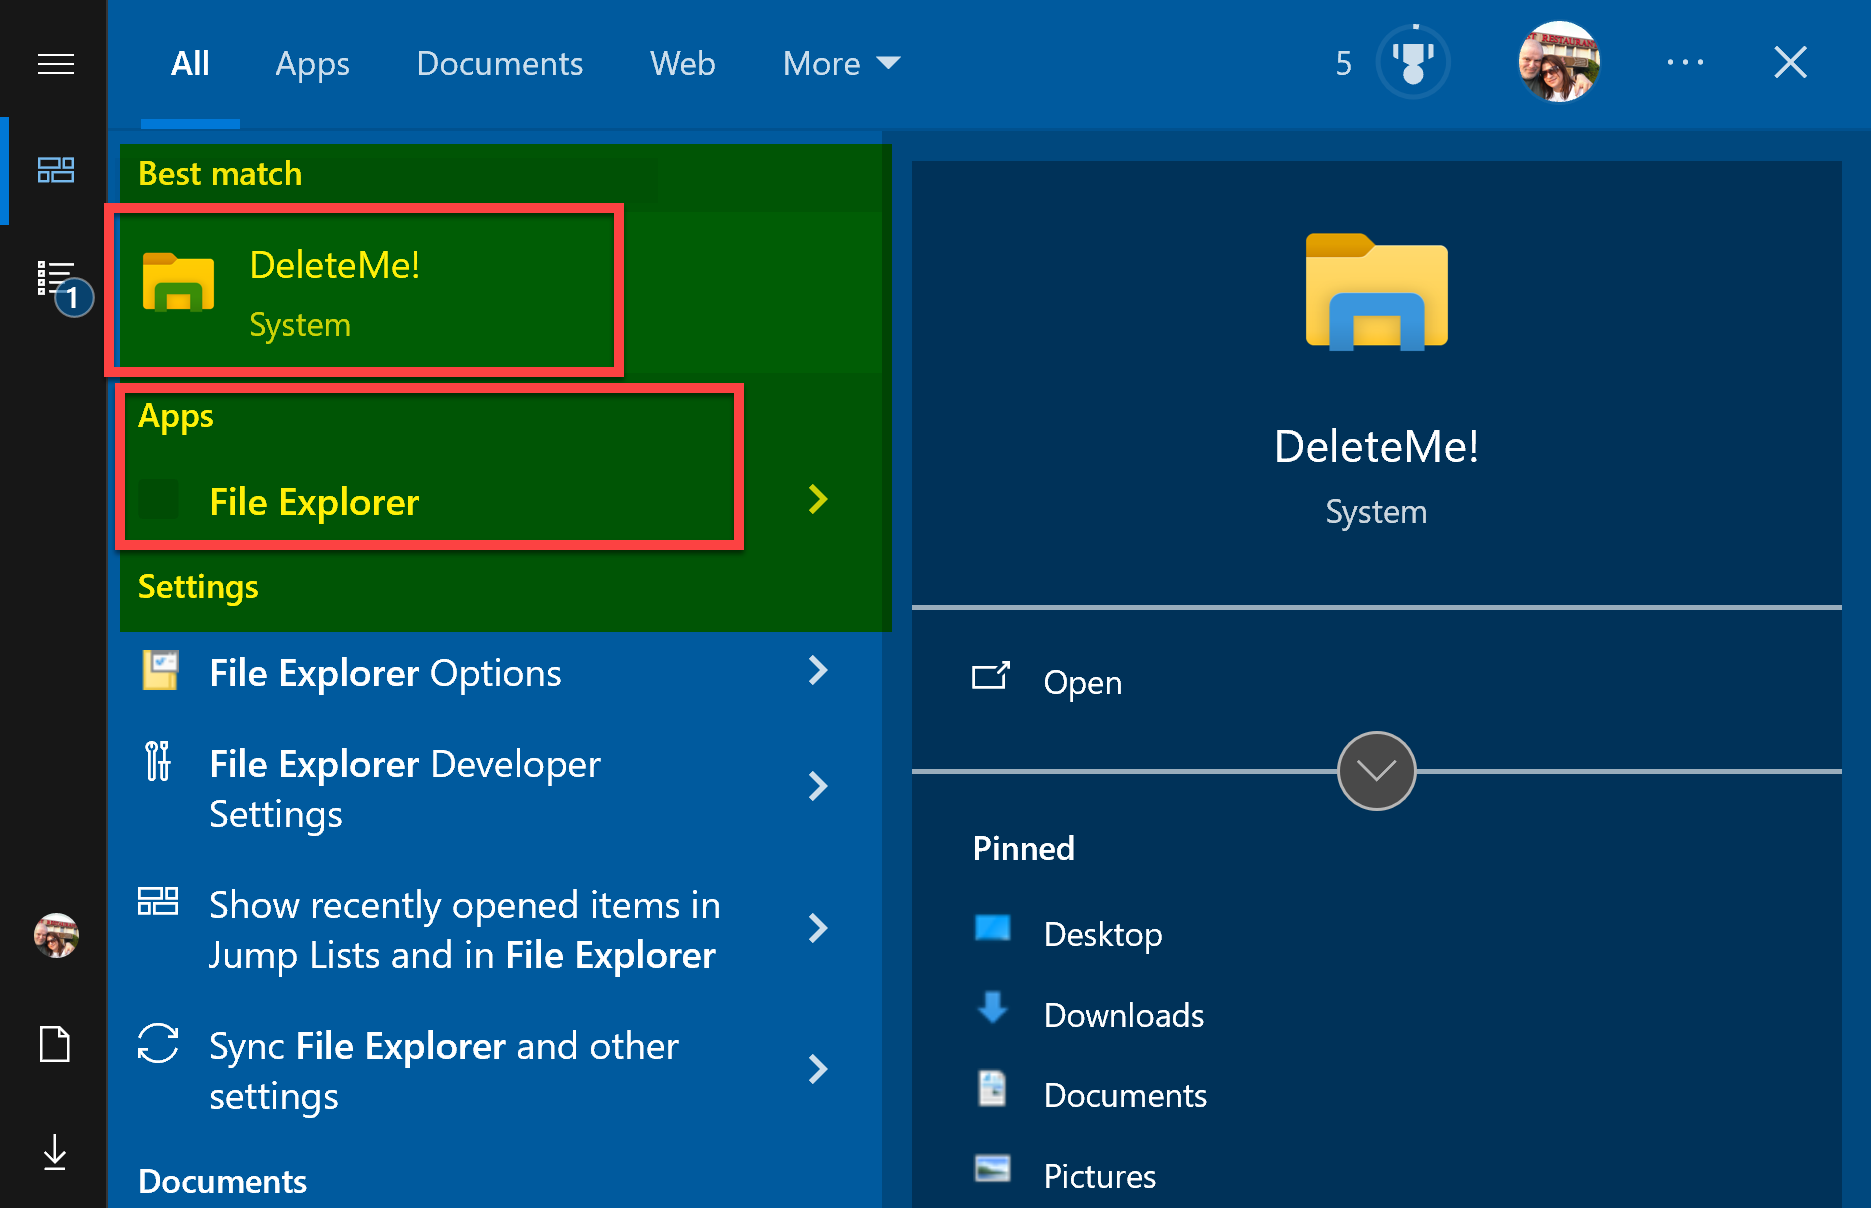Switch to the Apps tab
The image size is (1871, 1208).
(312, 64)
